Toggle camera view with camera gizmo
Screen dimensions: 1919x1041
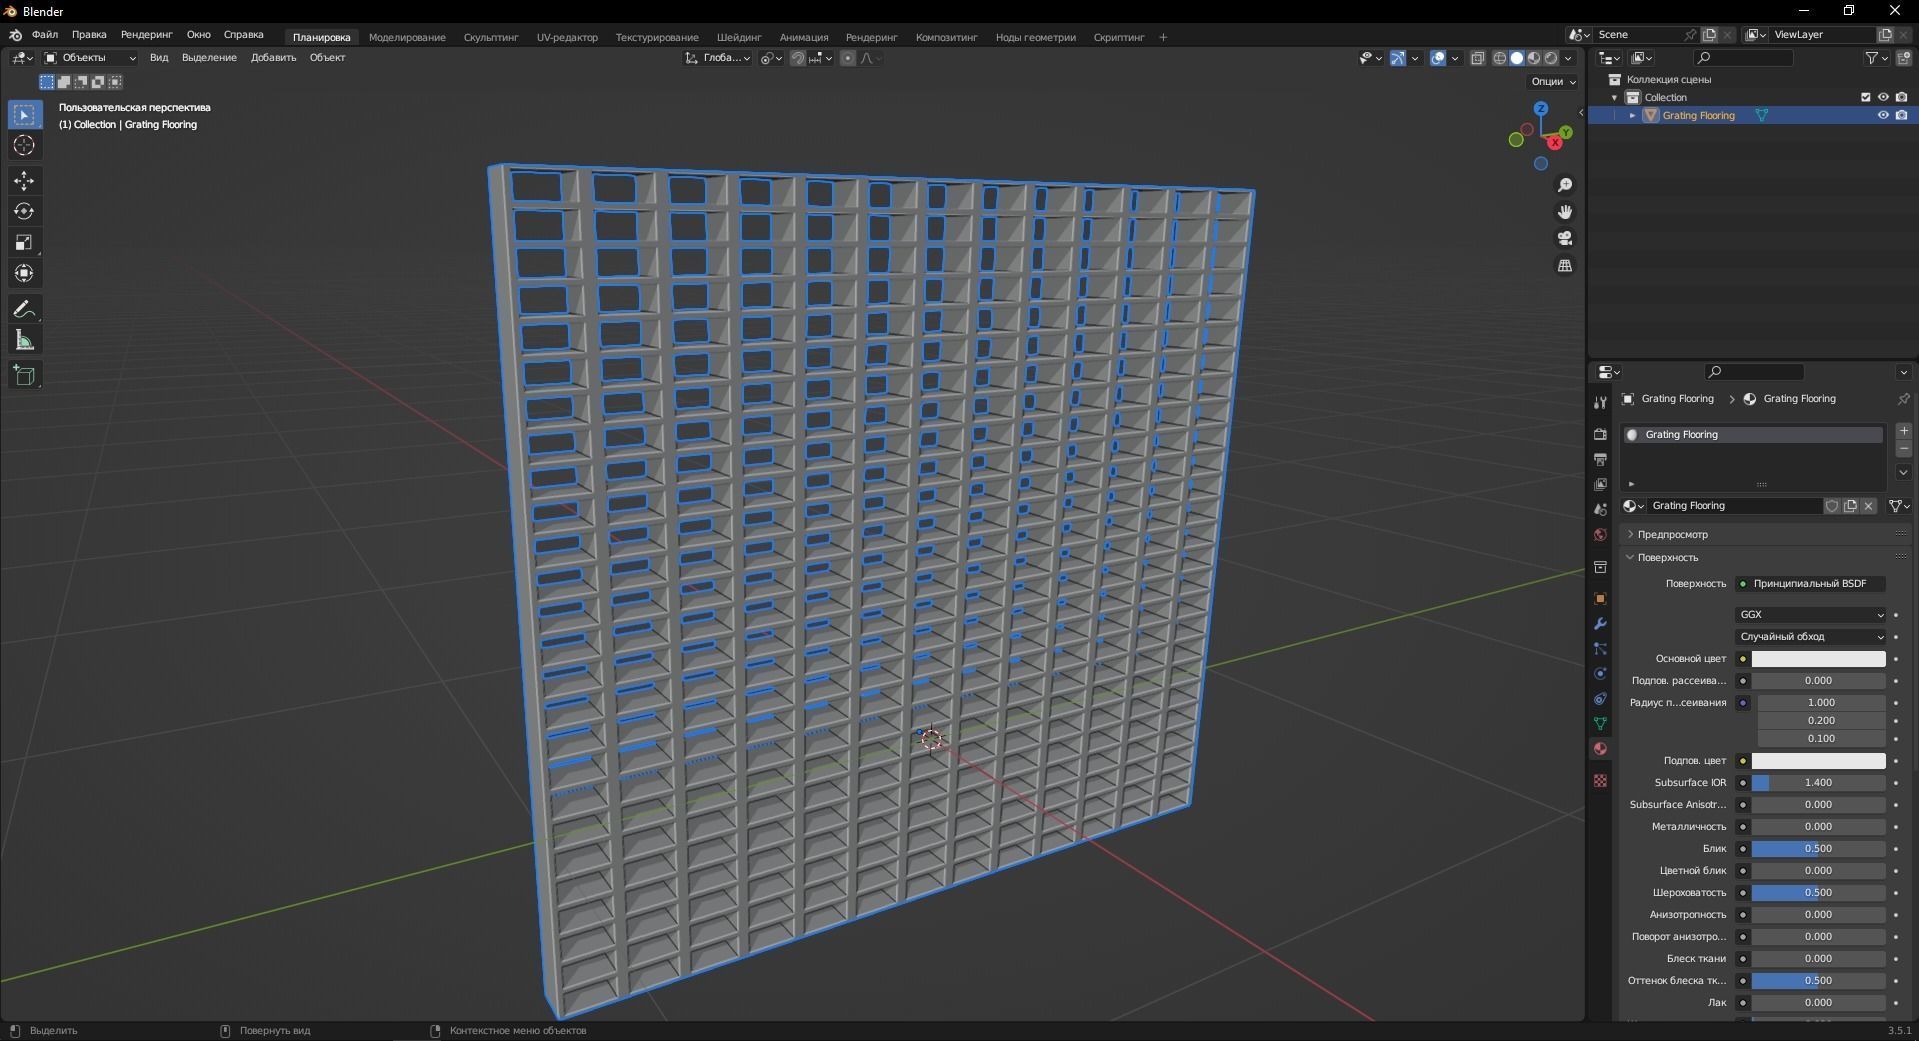tap(1565, 238)
